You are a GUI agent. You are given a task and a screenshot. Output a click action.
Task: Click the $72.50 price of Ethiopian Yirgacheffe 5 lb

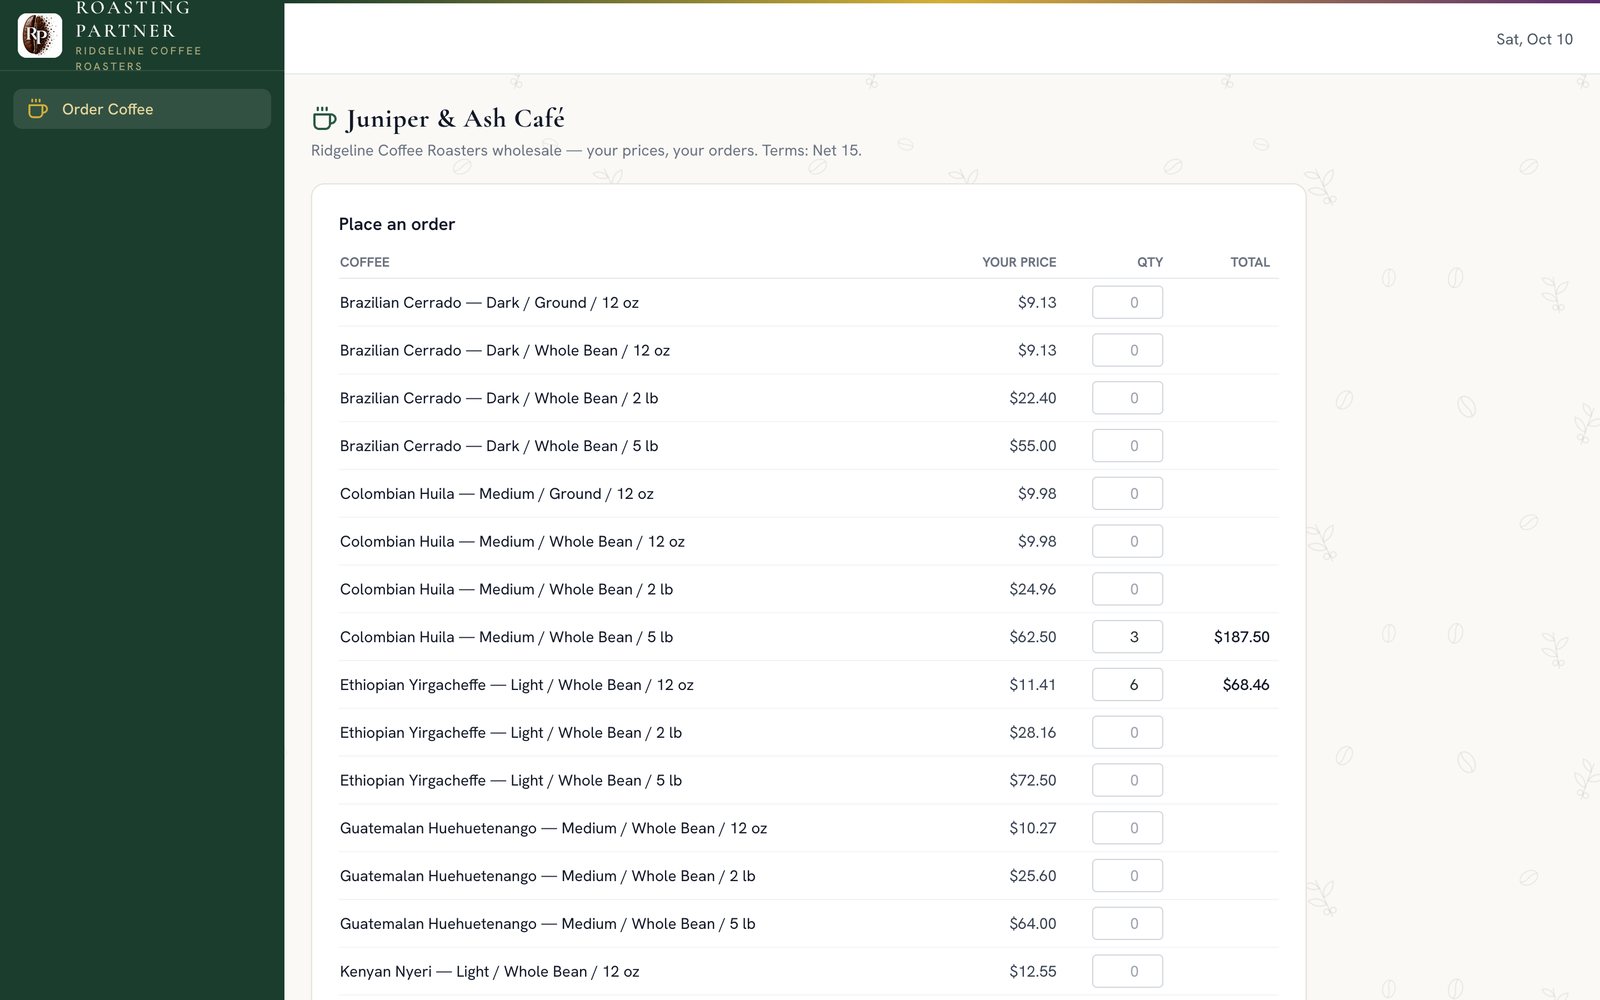[x=1032, y=780]
